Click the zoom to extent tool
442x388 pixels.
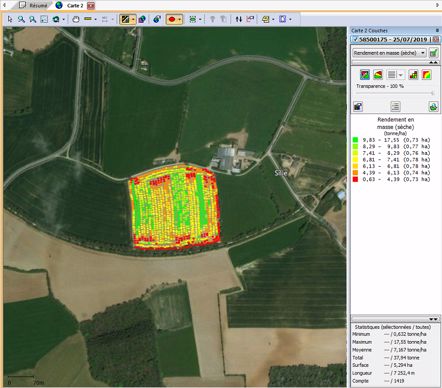click(44, 19)
